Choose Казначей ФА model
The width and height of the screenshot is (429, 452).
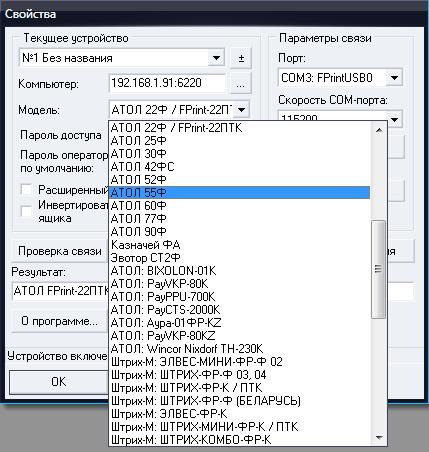239,245
